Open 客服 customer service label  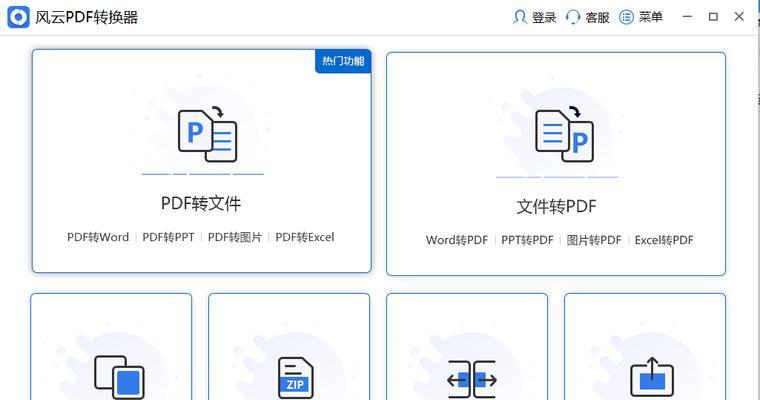[597, 17]
